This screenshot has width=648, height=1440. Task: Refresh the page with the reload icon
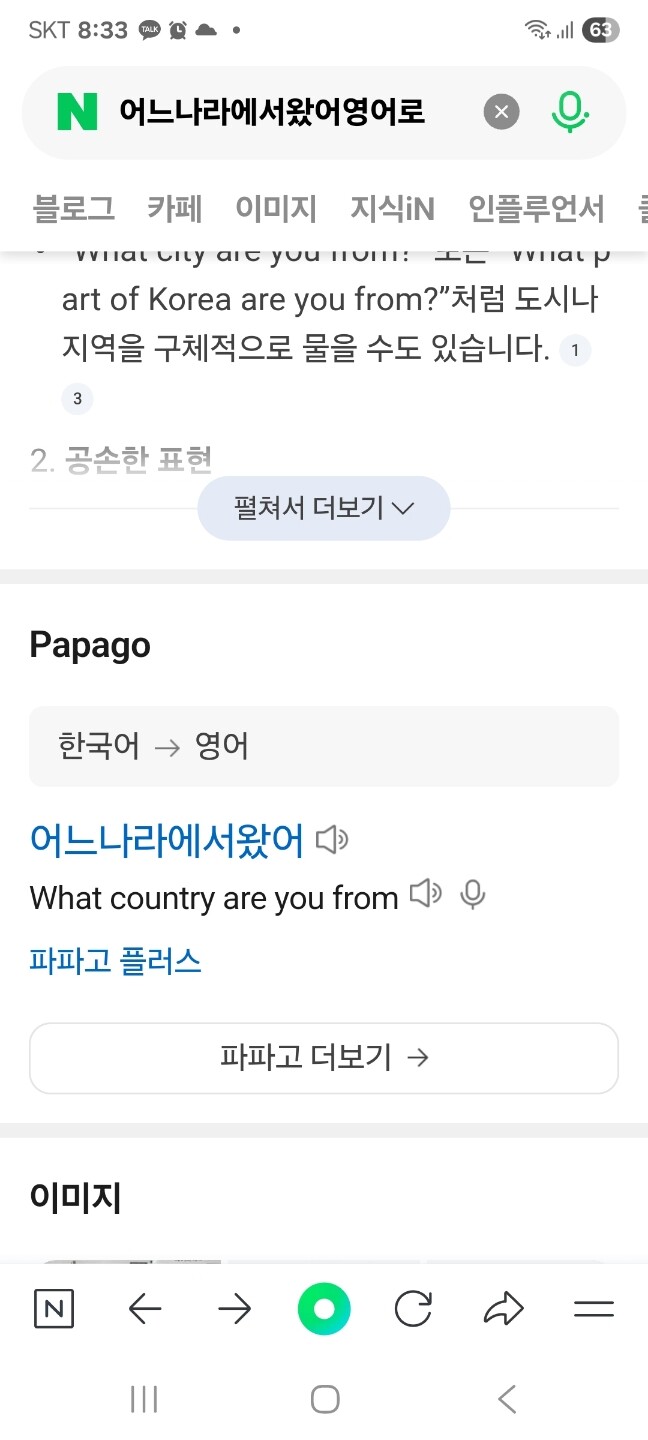[x=413, y=1308]
